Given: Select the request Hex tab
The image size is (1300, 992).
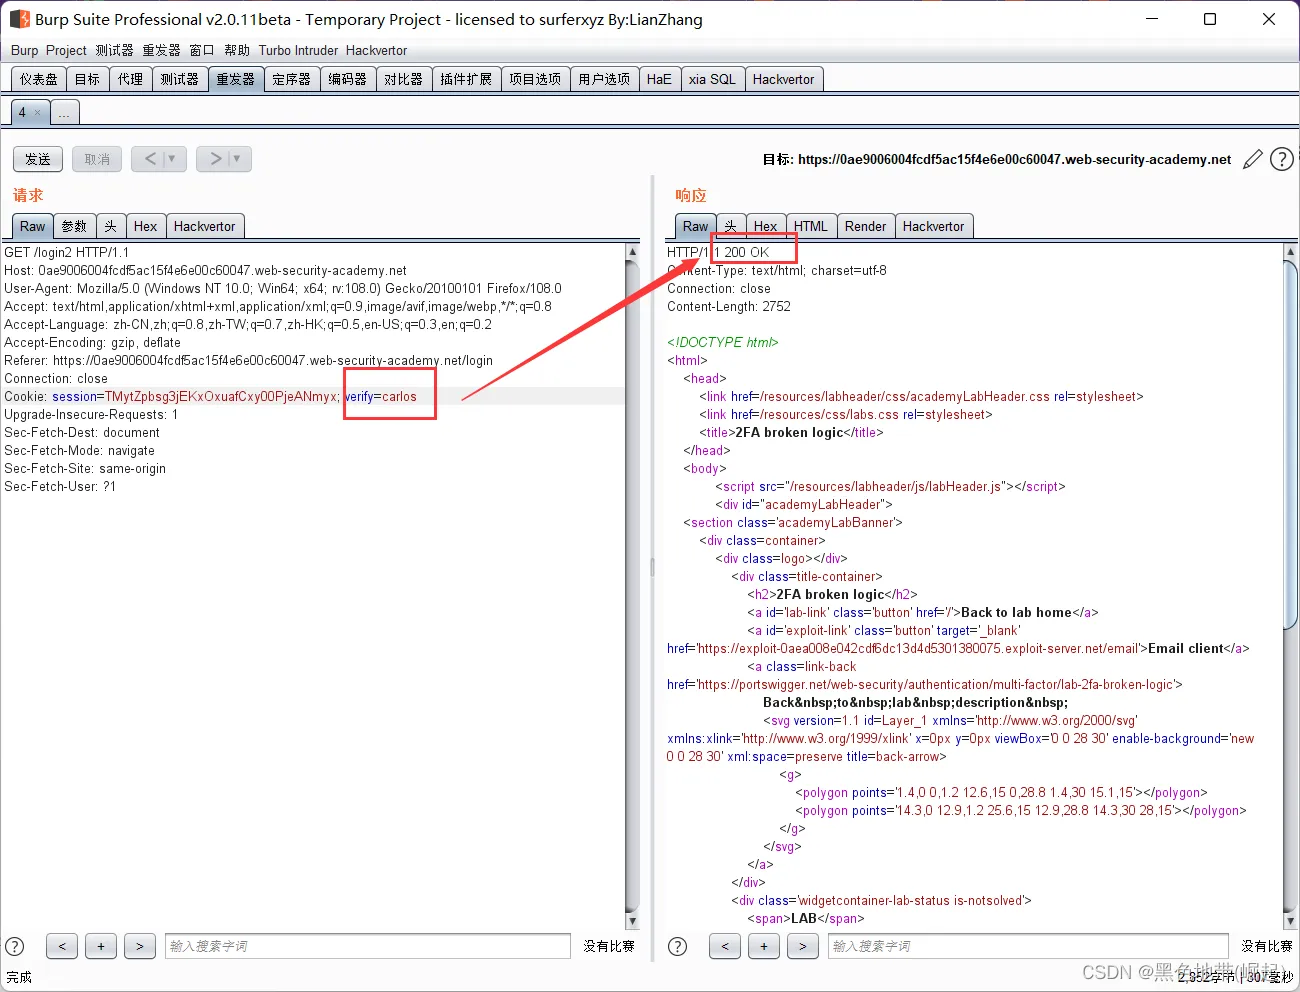Looking at the screenshot, I should [146, 226].
